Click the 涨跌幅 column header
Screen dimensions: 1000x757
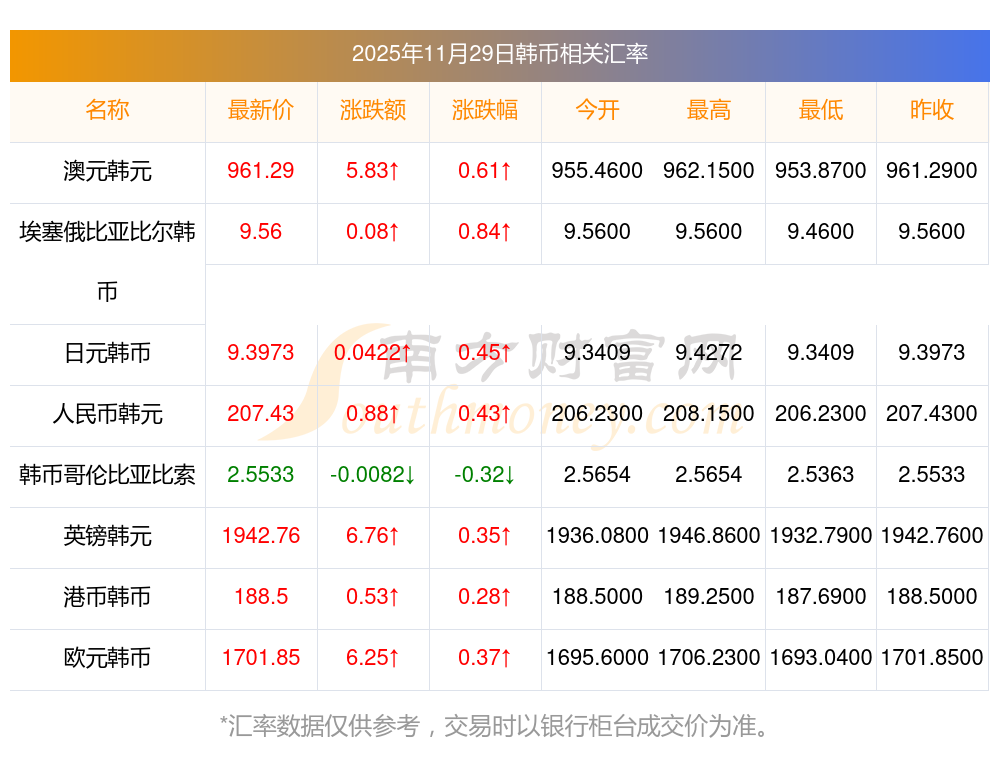[x=485, y=111]
